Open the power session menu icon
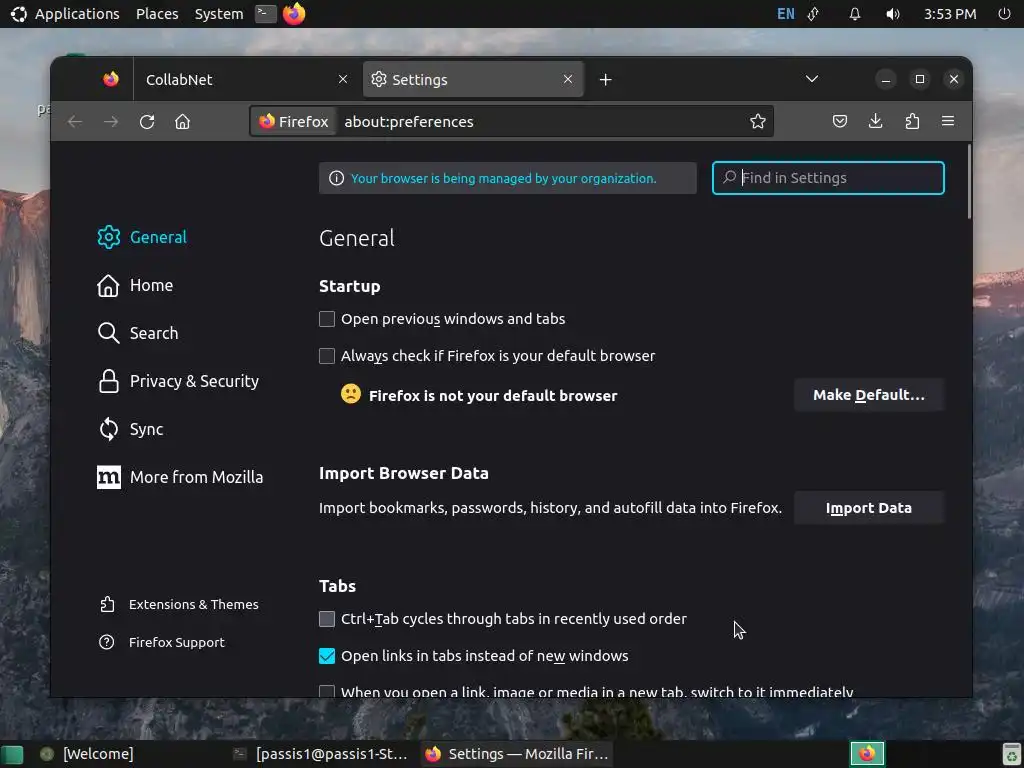Image resolution: width=1024 pixels, height=768 pixels. [x=1004, y=14]
